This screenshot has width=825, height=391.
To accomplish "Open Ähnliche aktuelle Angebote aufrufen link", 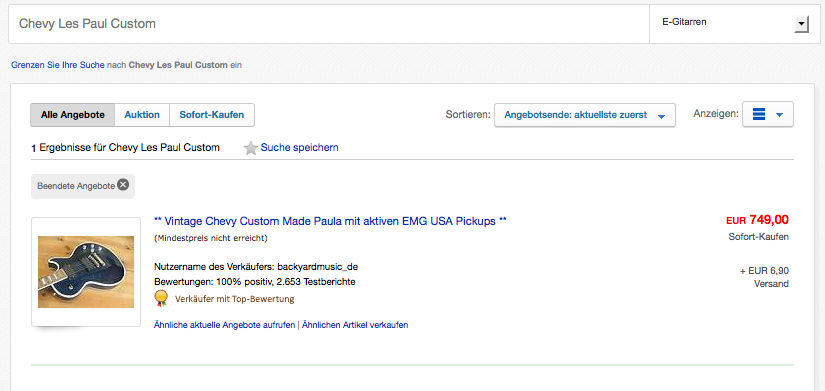I will (x=224, y=325).
